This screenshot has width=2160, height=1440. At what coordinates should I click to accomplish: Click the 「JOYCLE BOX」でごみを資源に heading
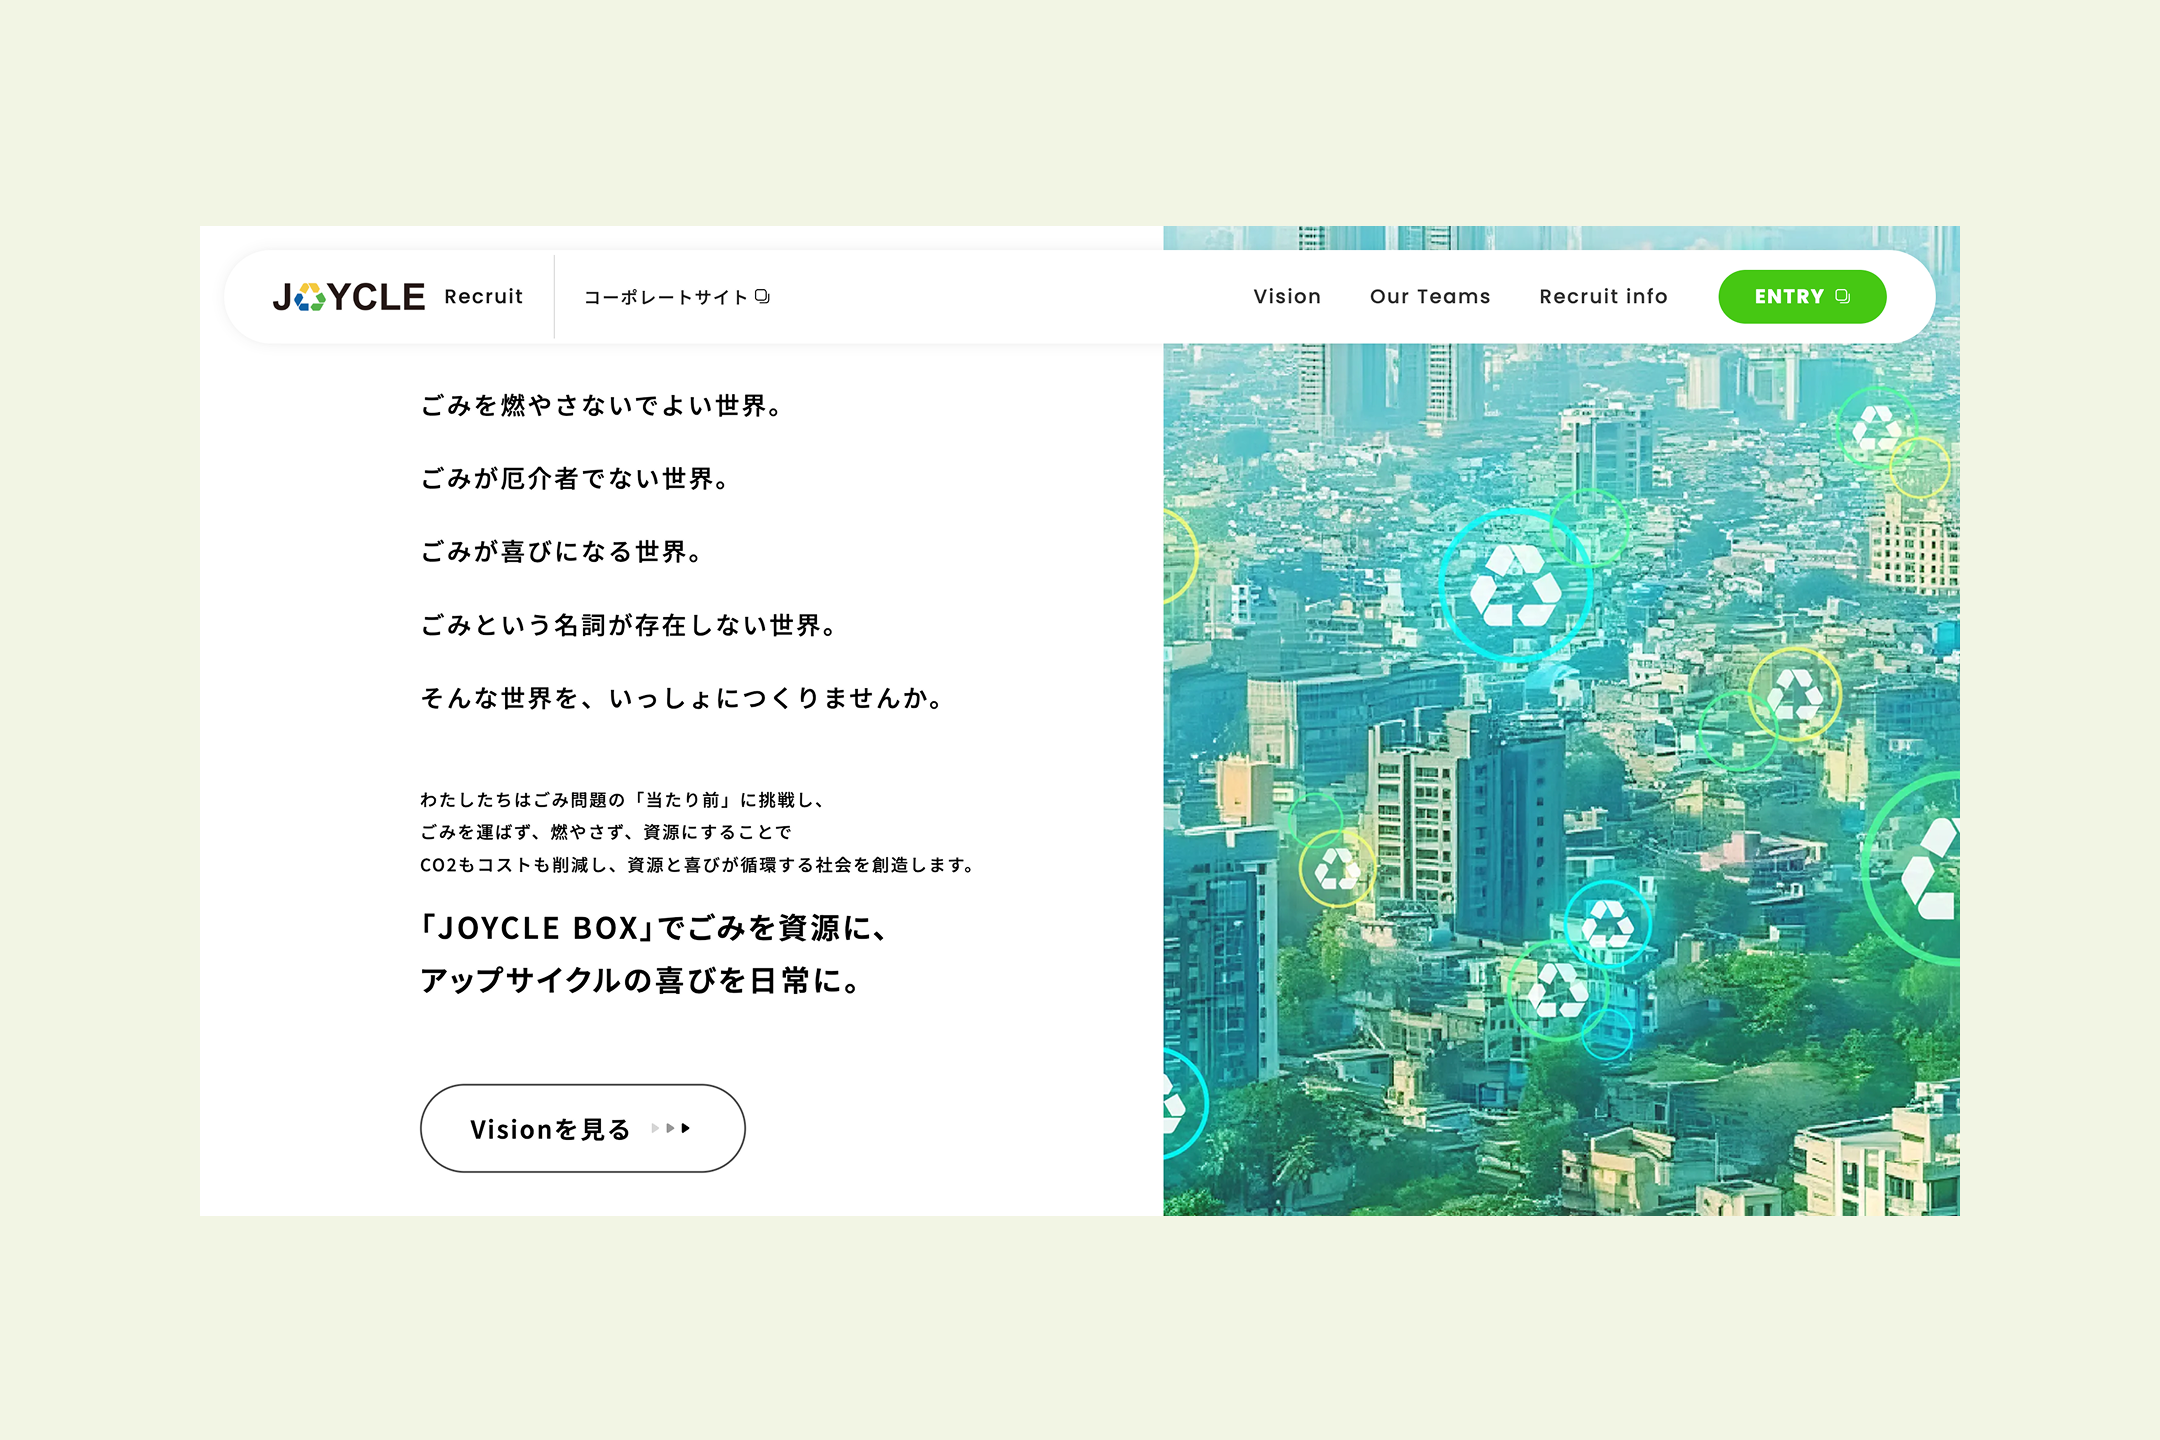pos(654,928)
